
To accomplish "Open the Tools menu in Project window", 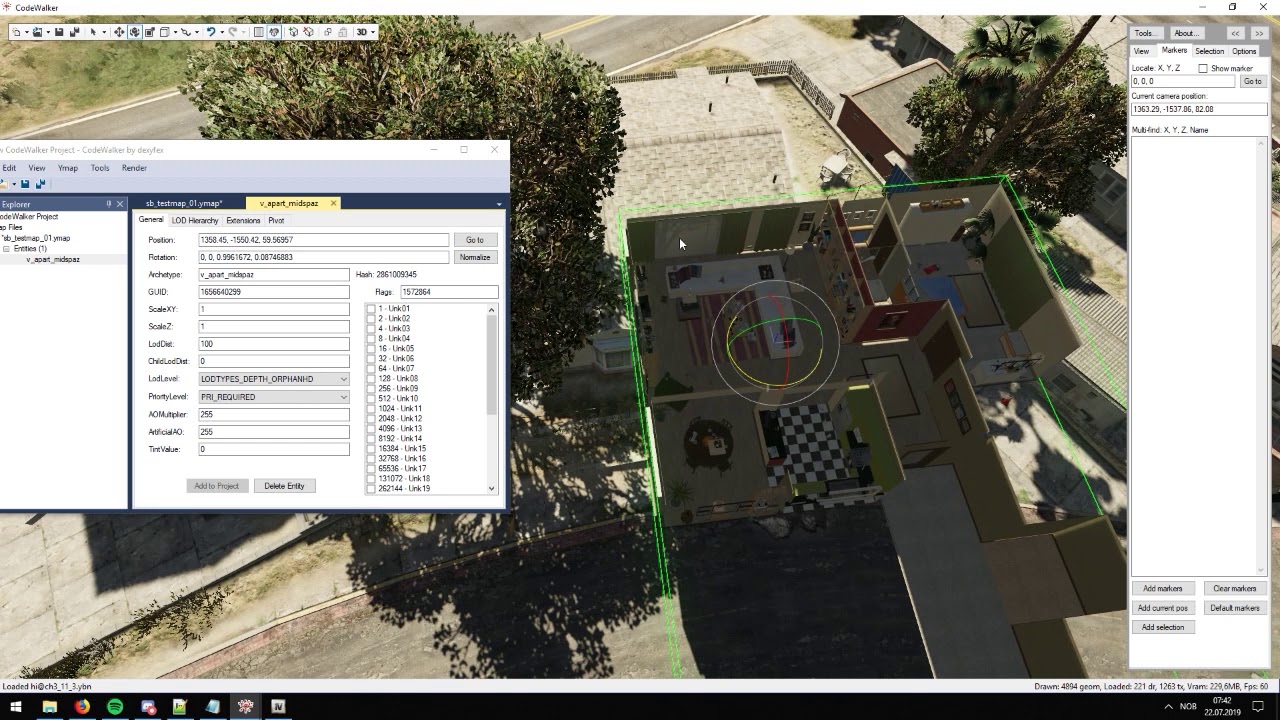I will [100, 168].
